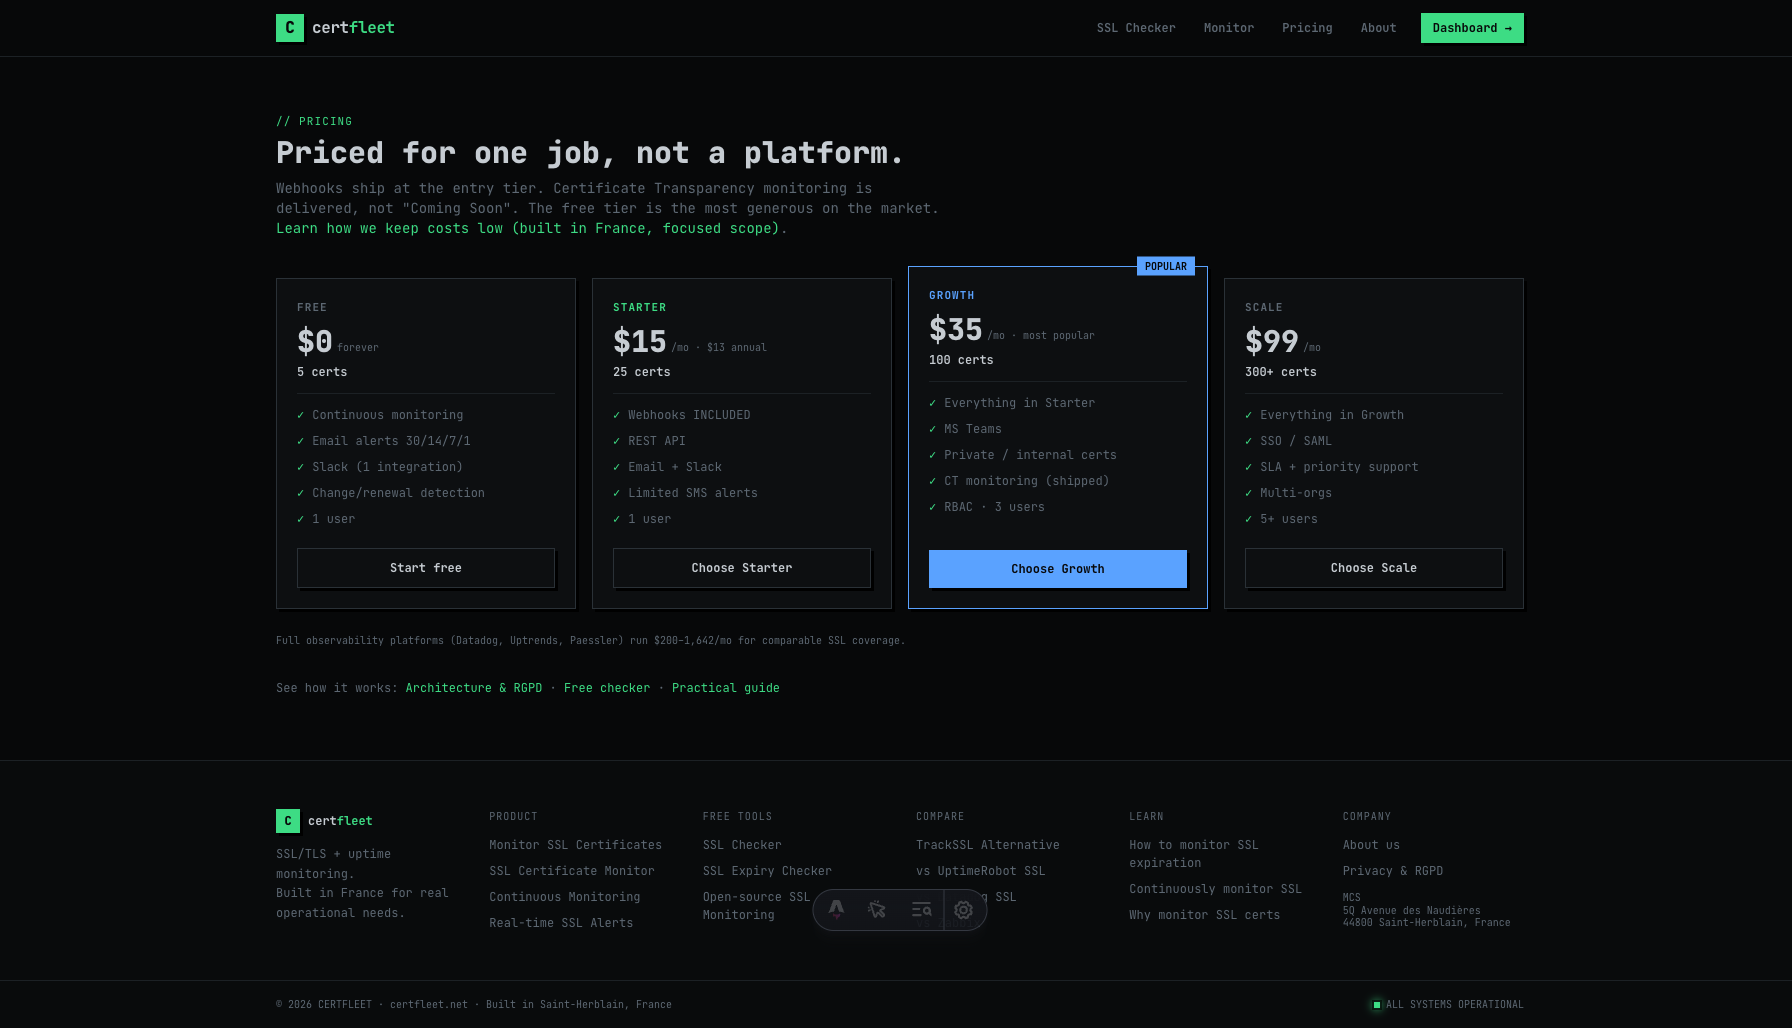Click the $15 price on Starter plan
Image resolution: width=1792 pixels, height=1028 pixels.
tap(640, 341)
